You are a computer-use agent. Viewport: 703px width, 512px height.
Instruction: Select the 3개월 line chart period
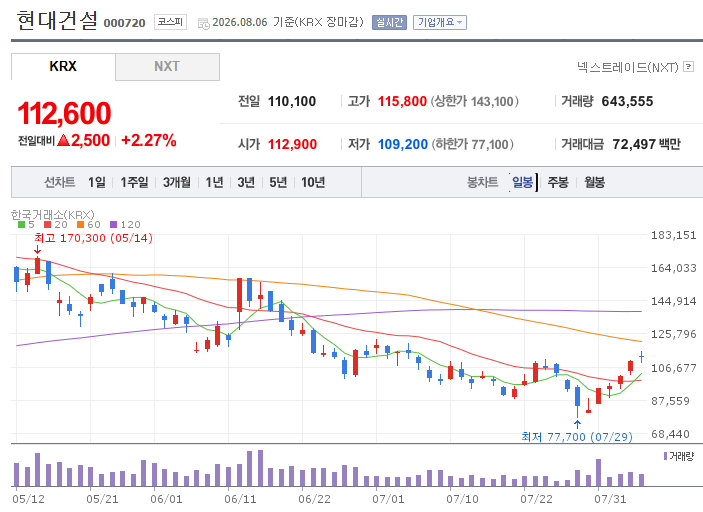tap(177, 182)
